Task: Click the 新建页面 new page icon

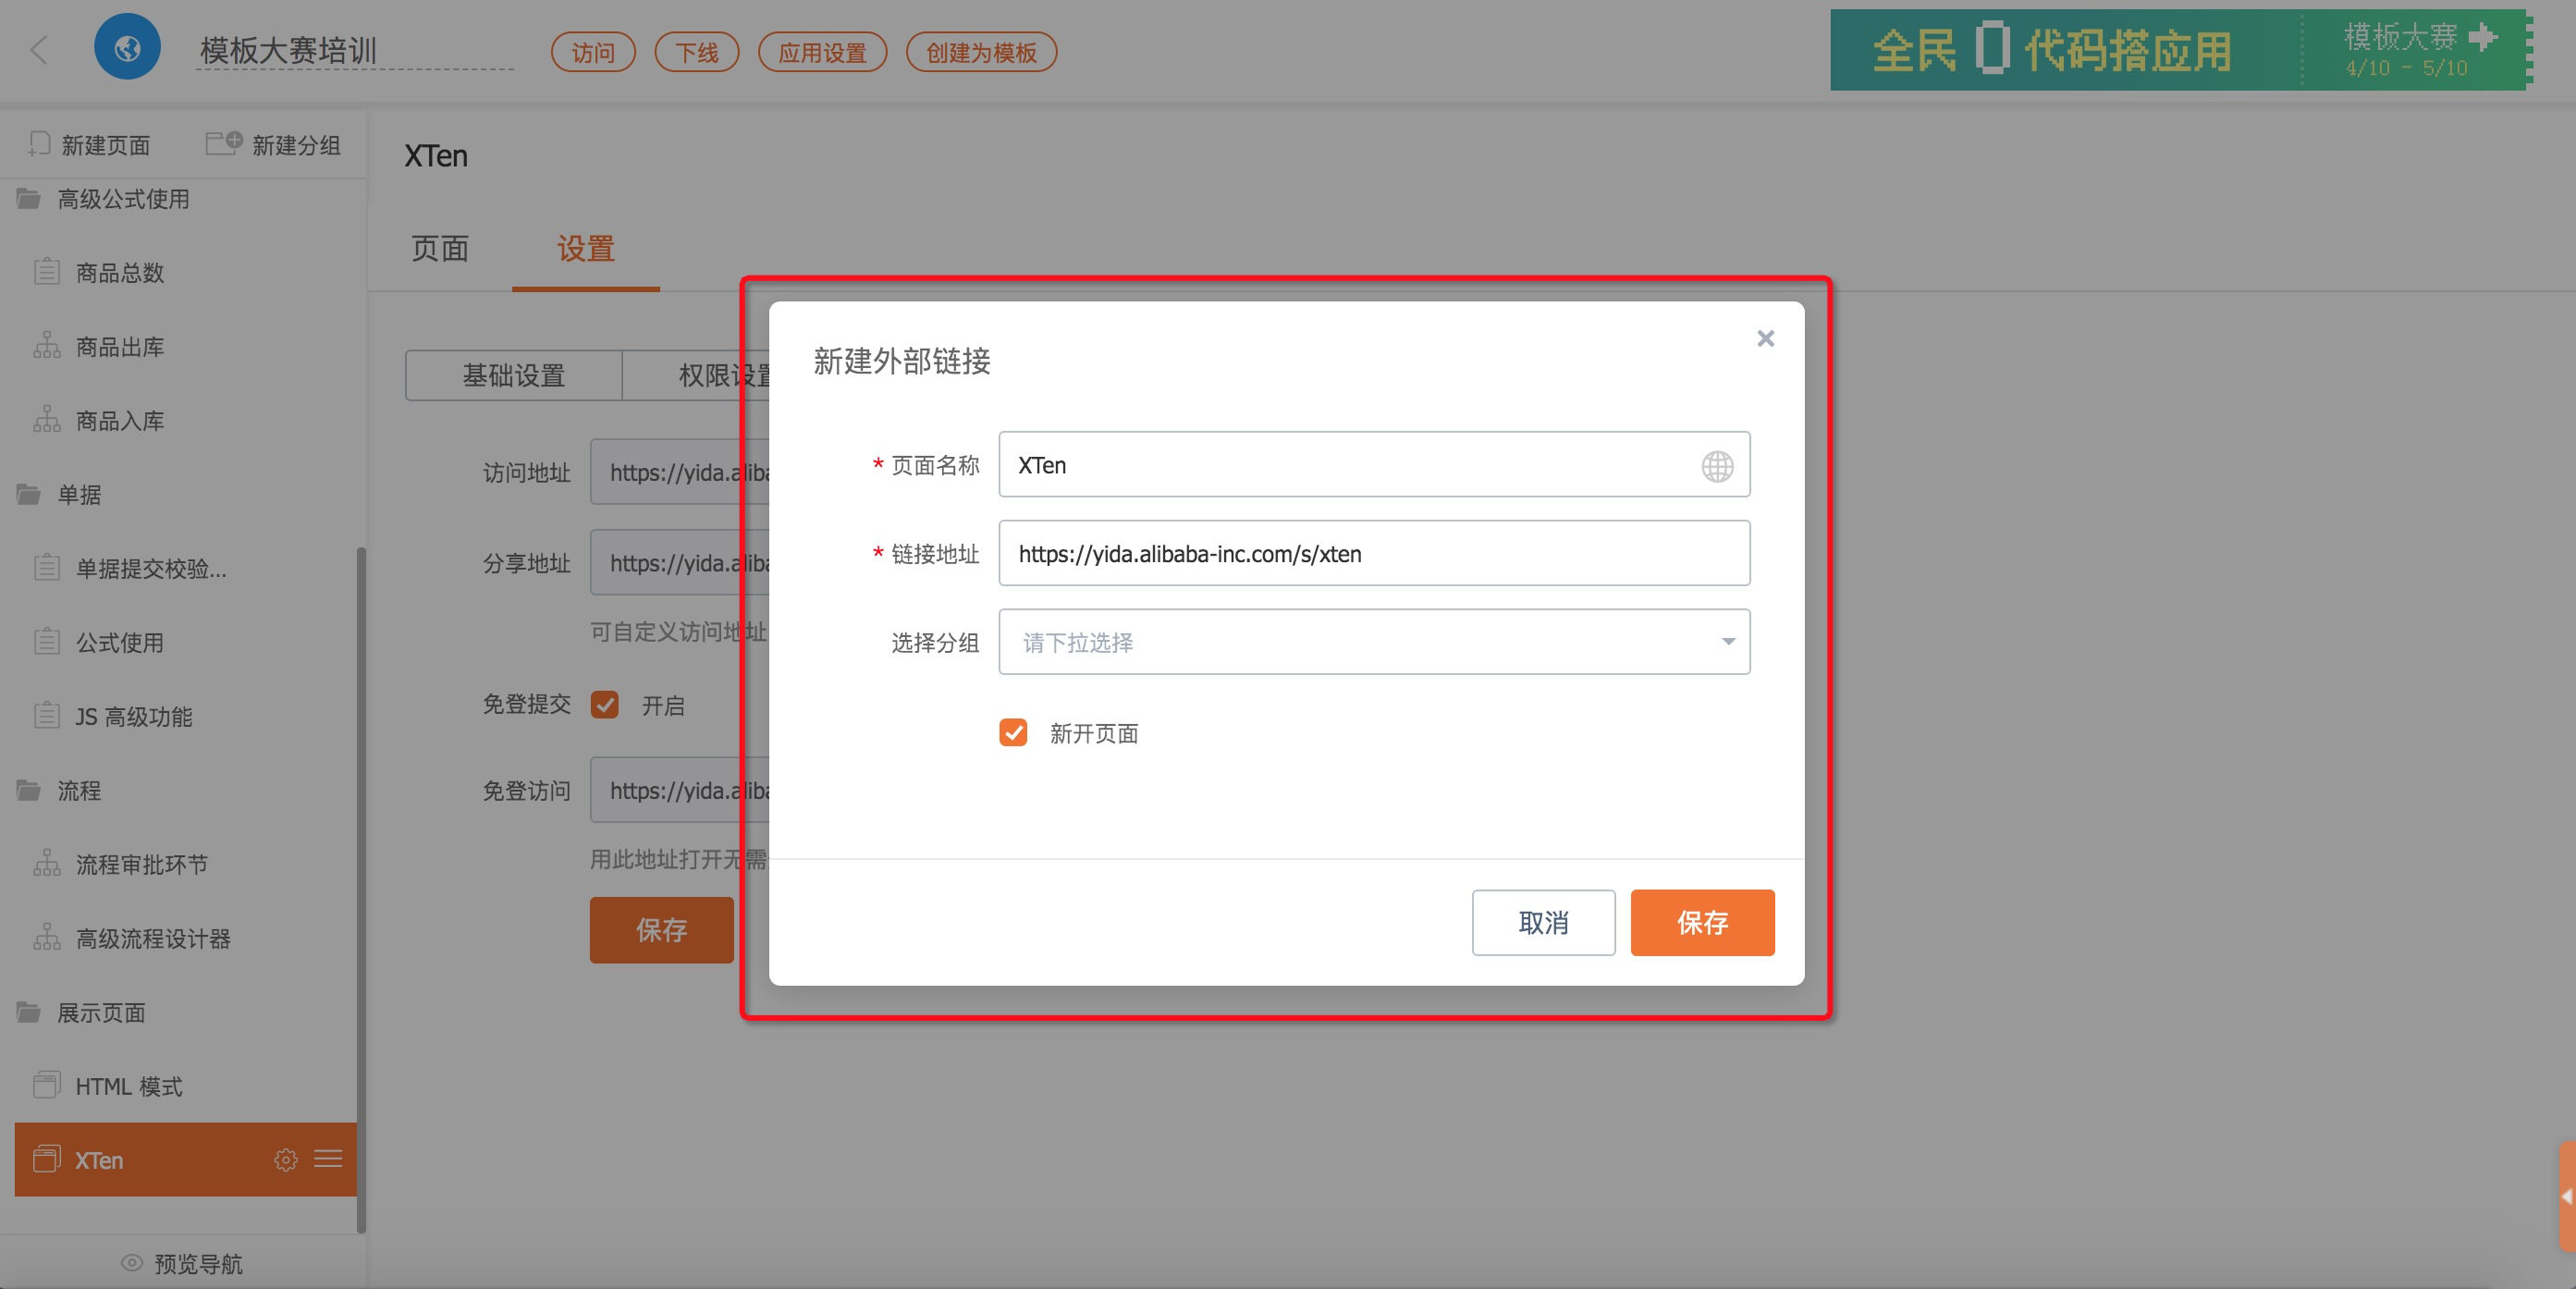Action: [39, 144]
